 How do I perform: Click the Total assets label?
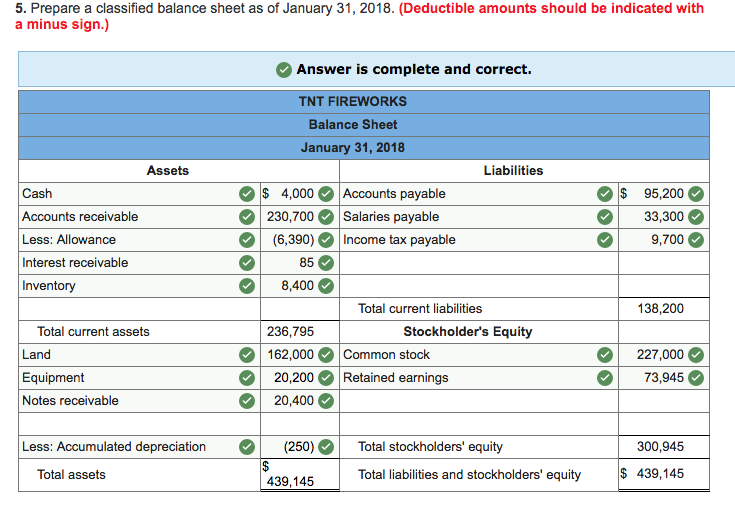(71, 475)
